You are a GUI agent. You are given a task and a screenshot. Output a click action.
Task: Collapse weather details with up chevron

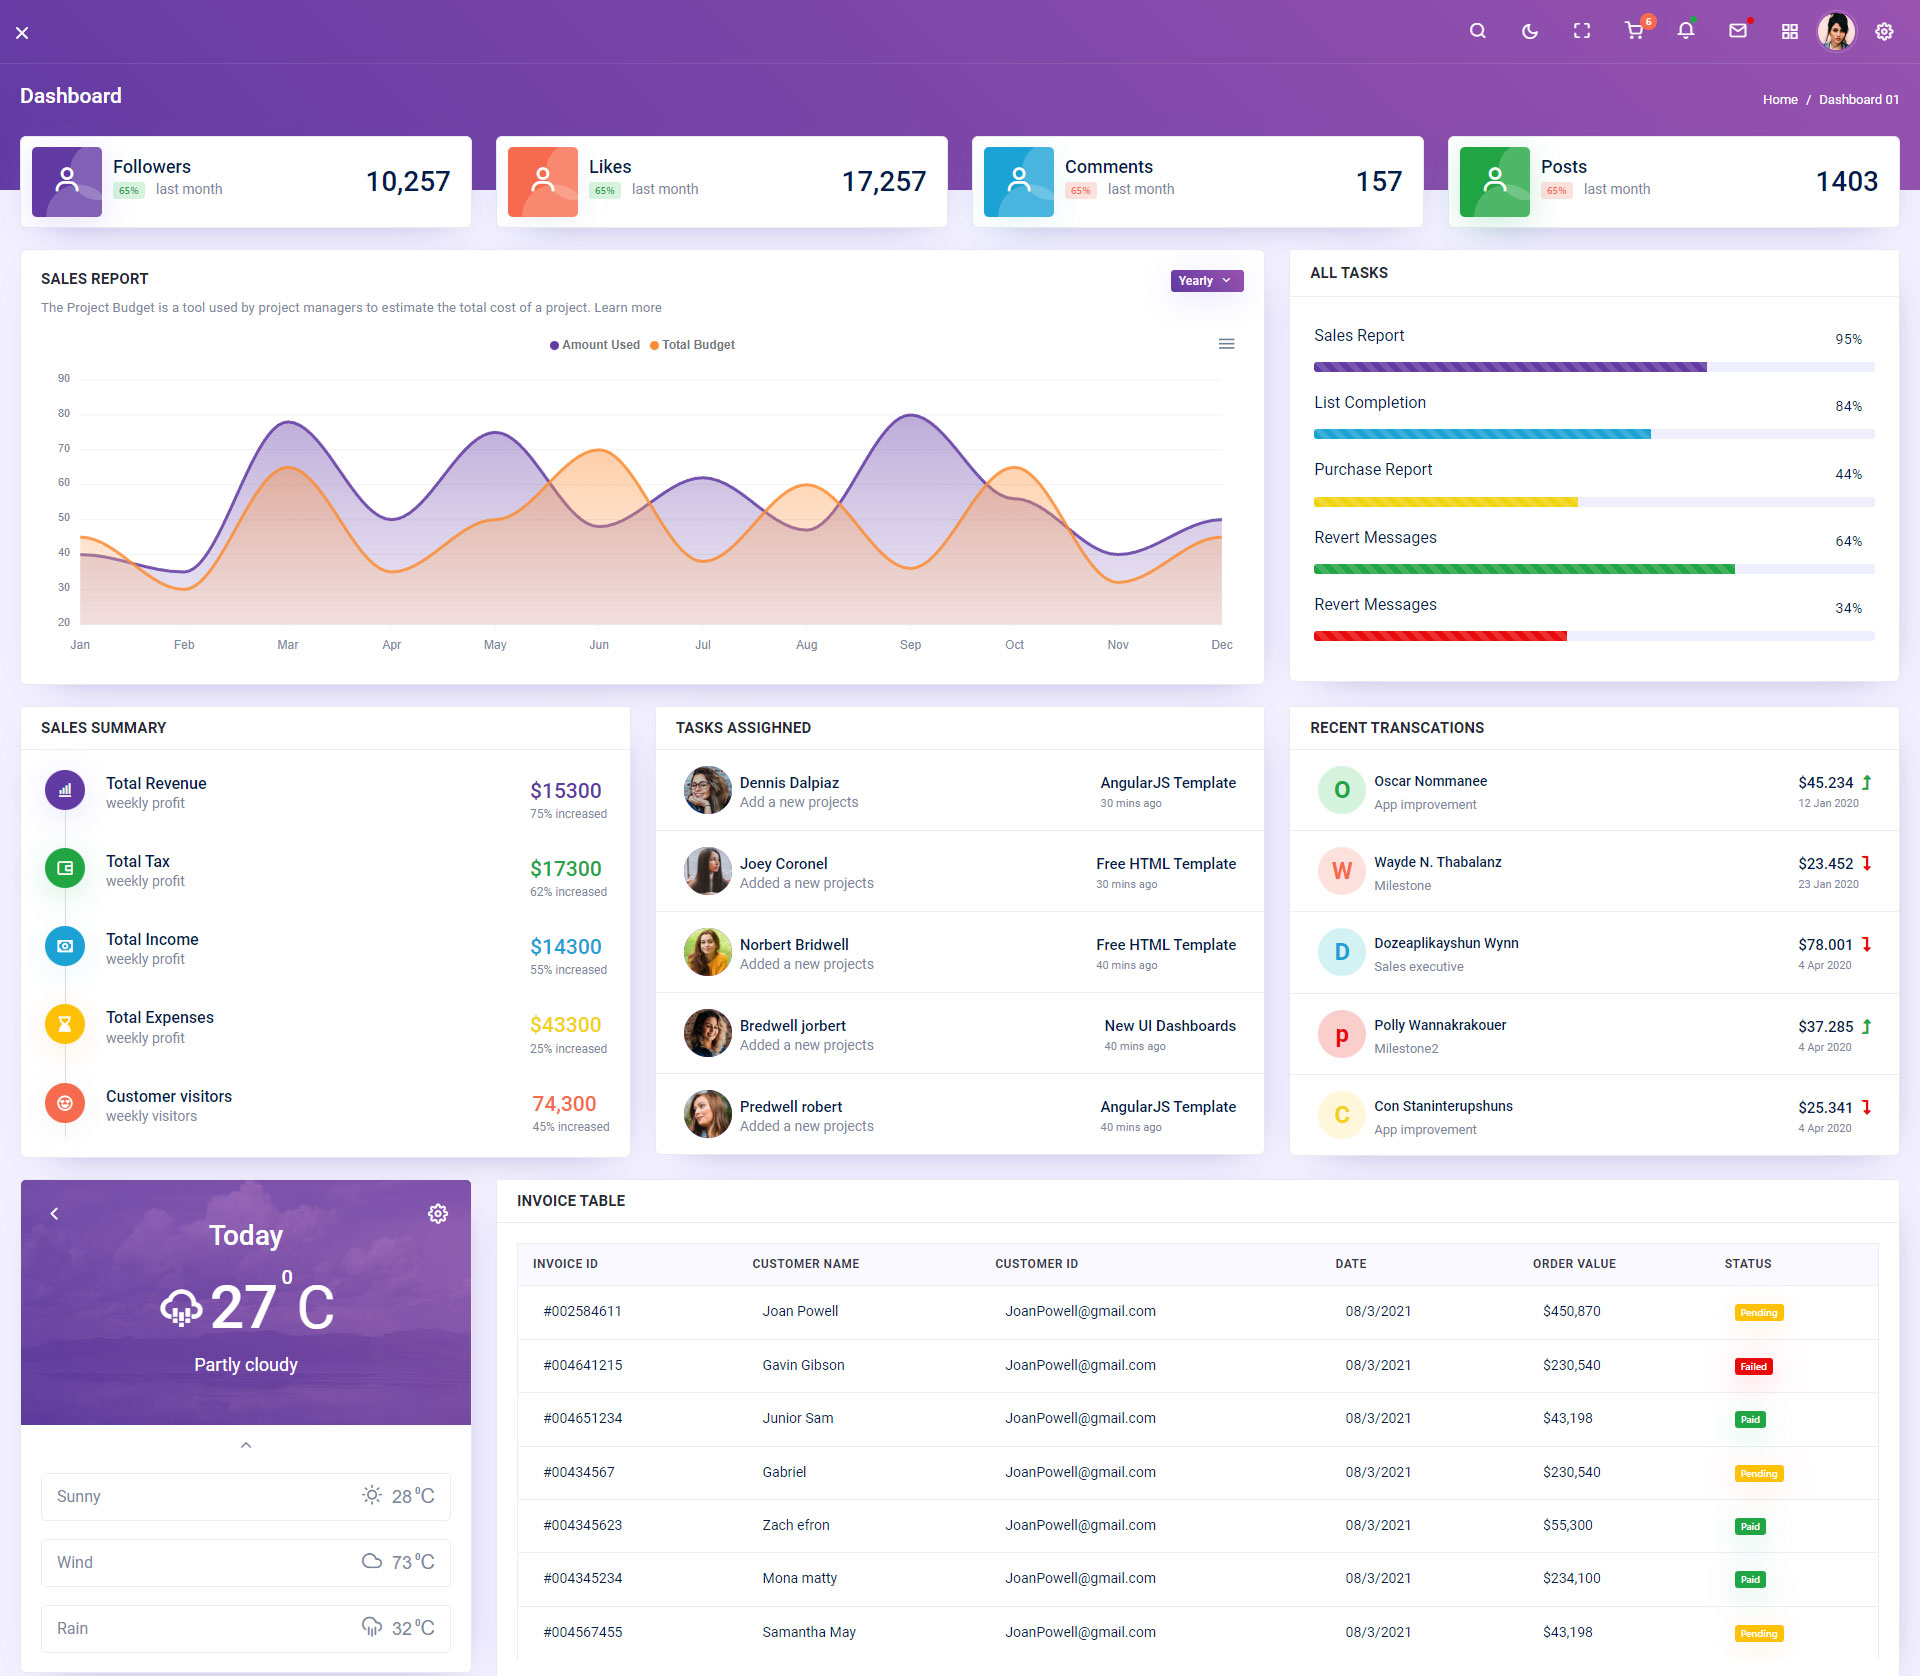[246, 1445]
